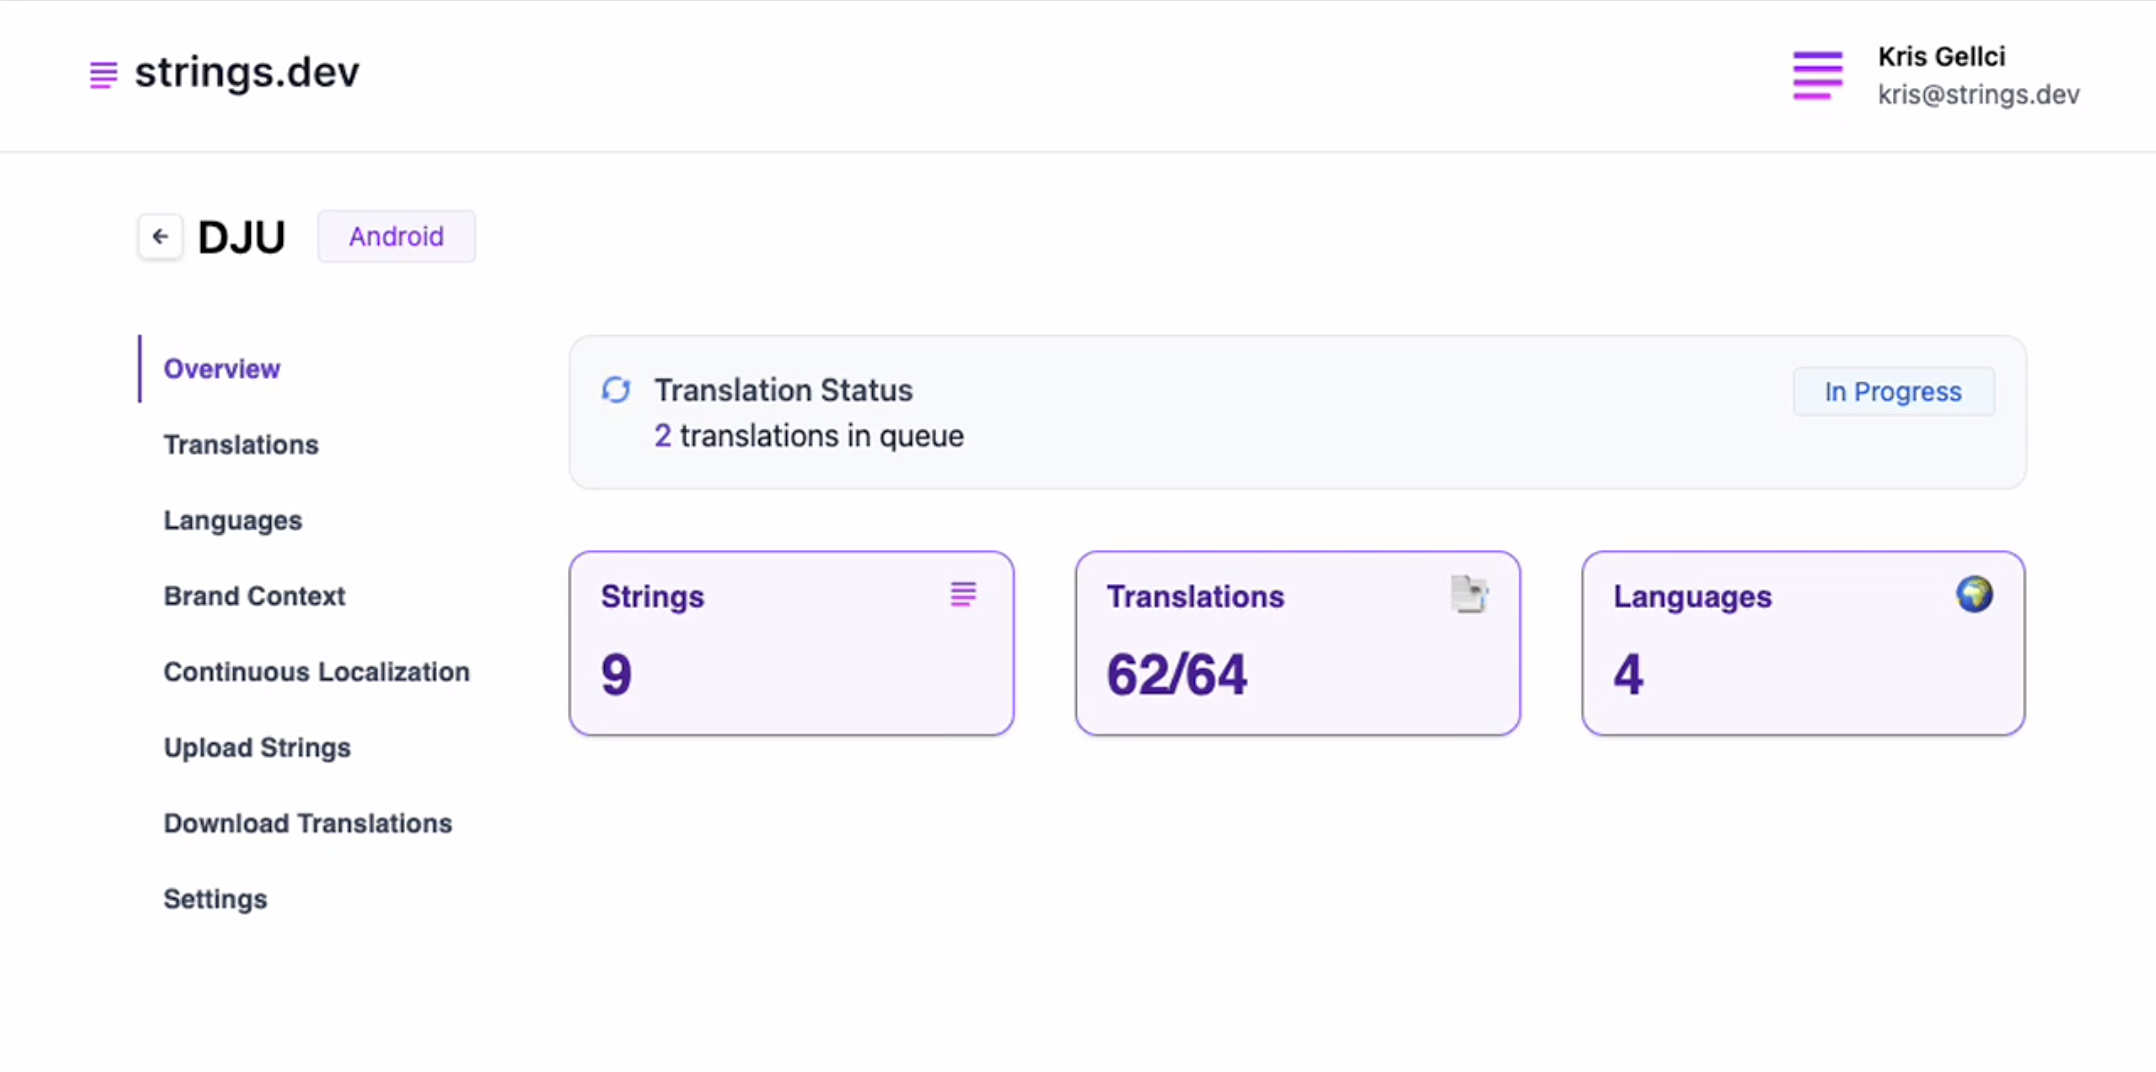
Task: Select Brand Context in the sidebar
Action: [254, 596]
